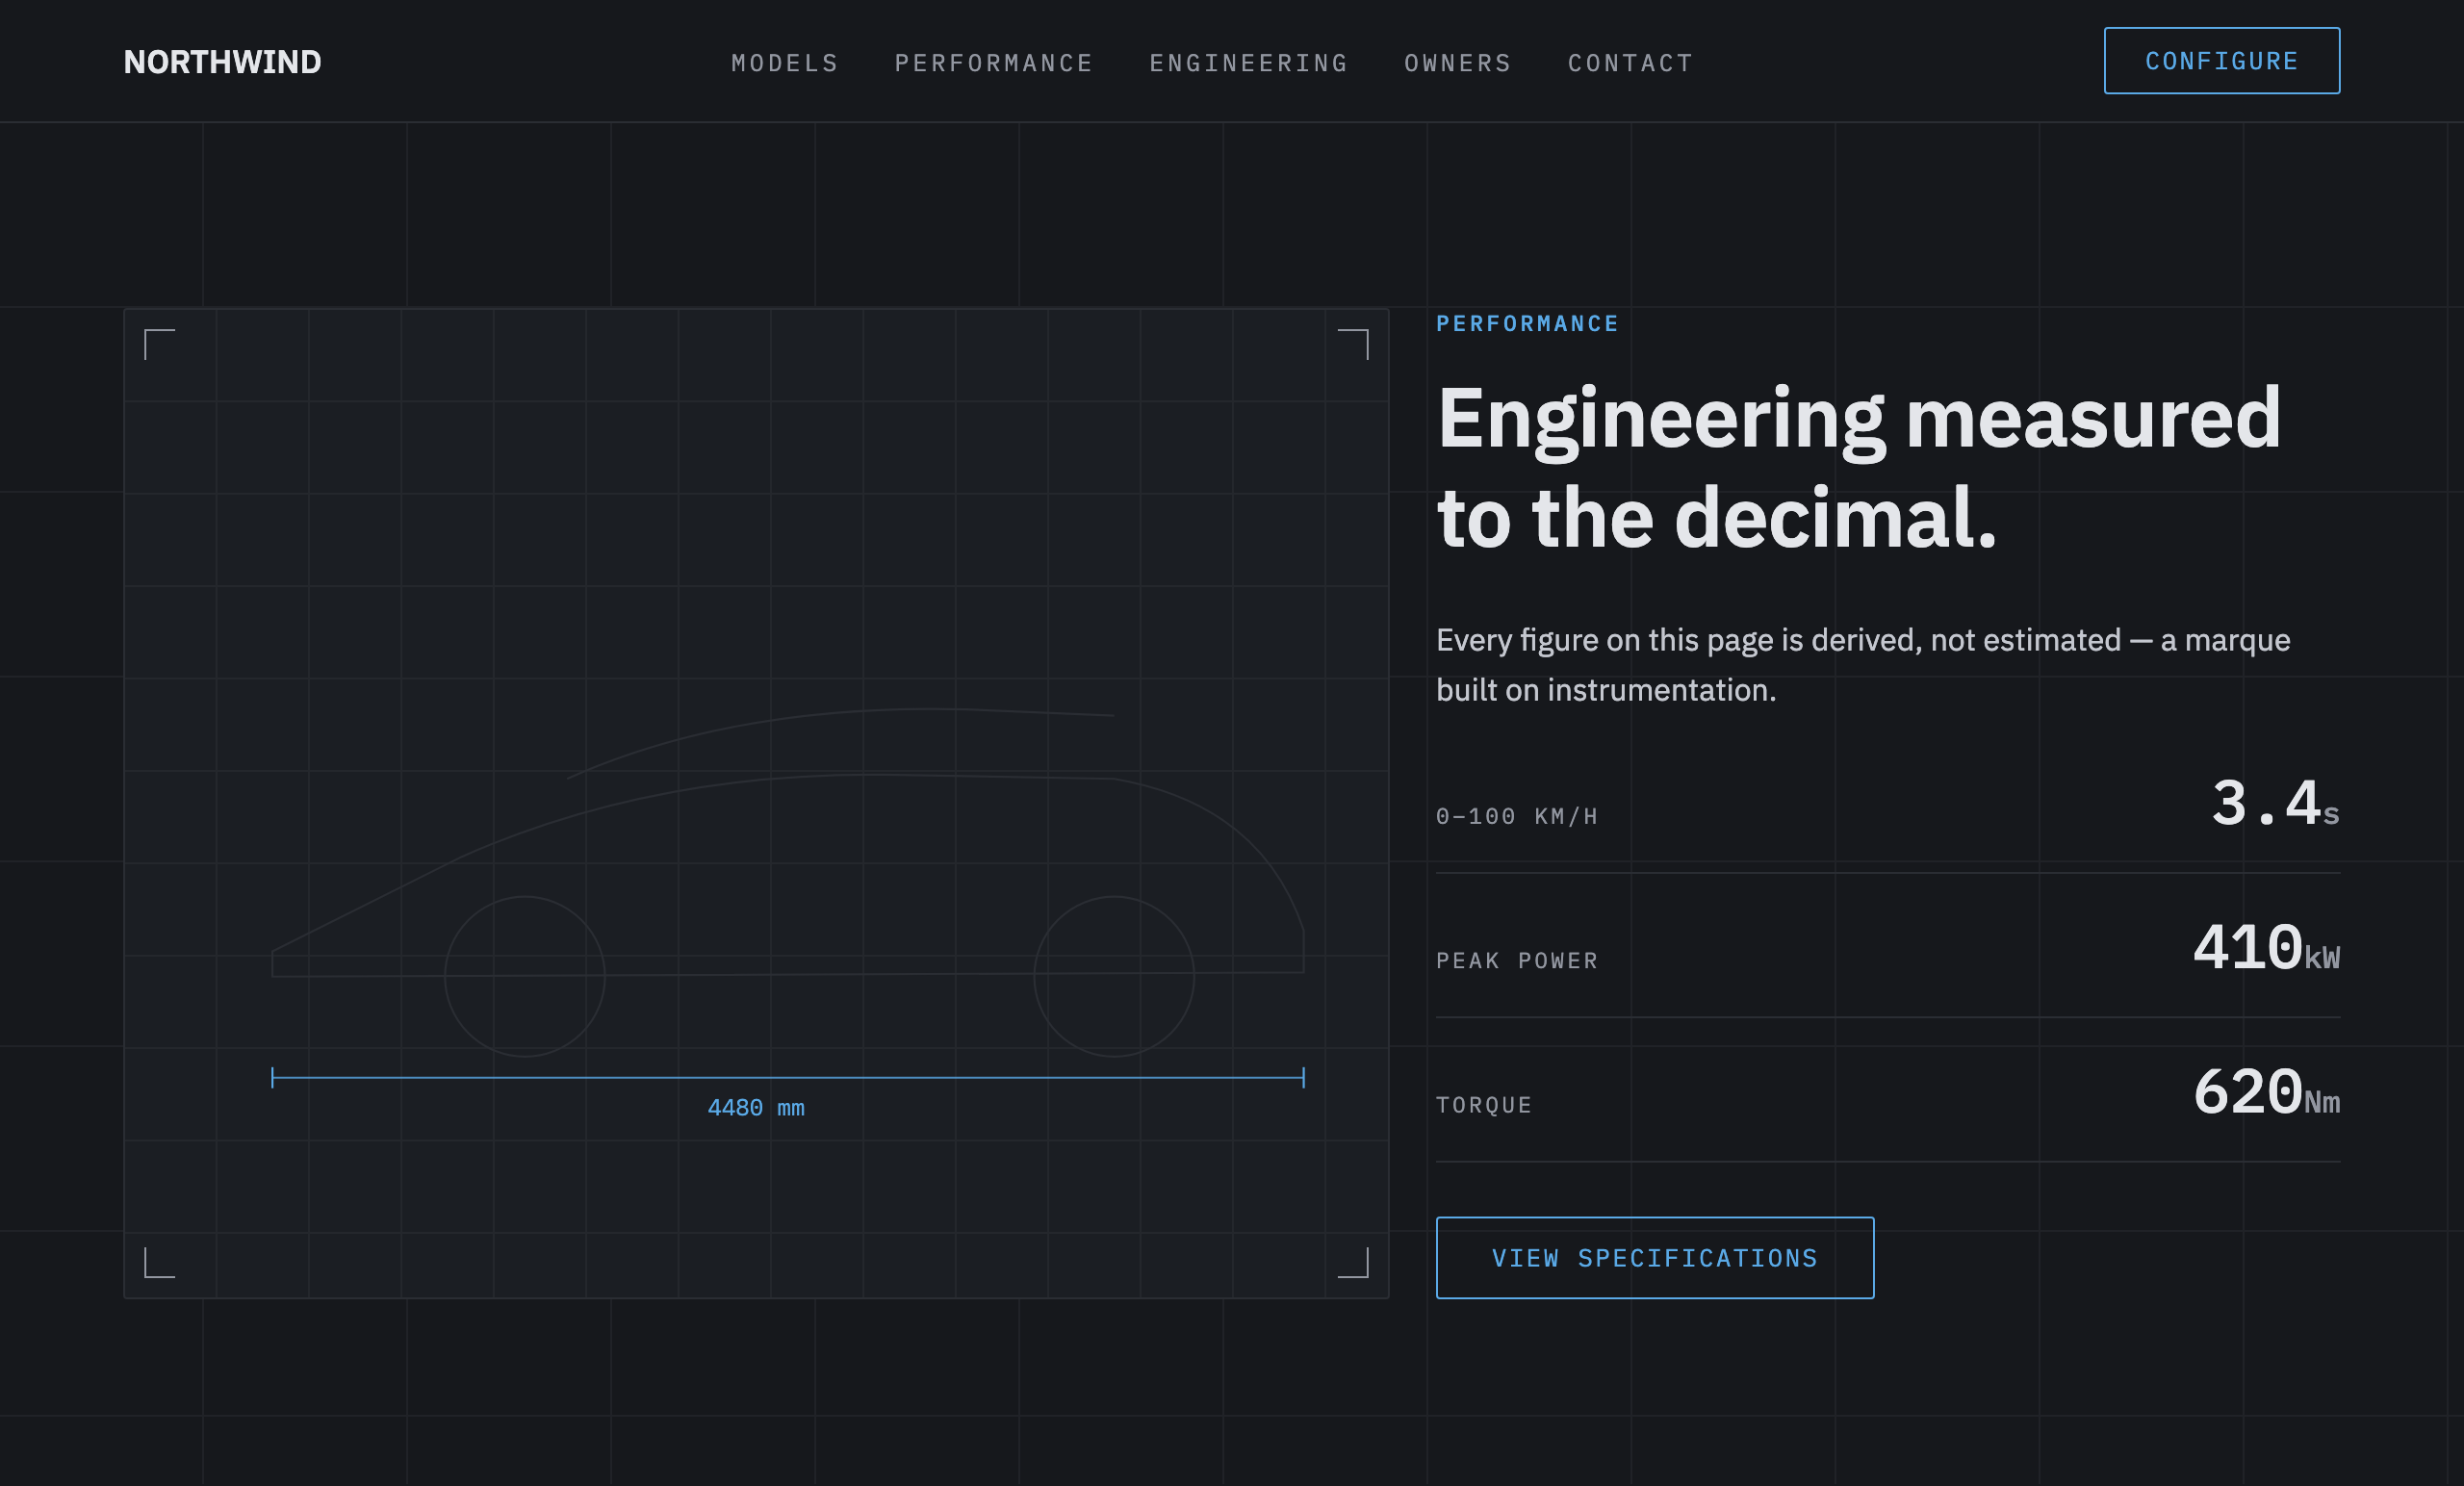This screenshot has height=1486, width=2464.
Task: Click the Configure button
Action: pyautogui.click(x=2222, y=61)
